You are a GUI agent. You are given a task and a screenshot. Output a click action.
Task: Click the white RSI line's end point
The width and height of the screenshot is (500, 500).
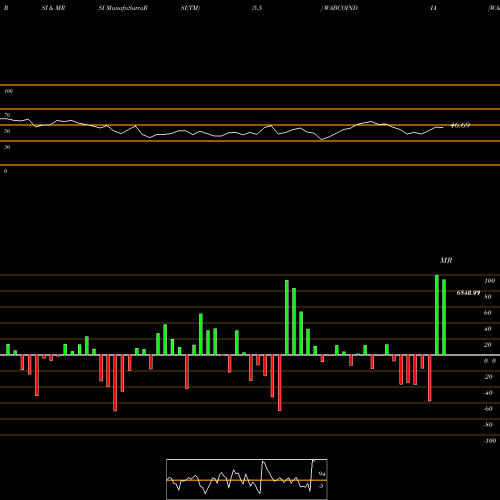pos(443,127)
